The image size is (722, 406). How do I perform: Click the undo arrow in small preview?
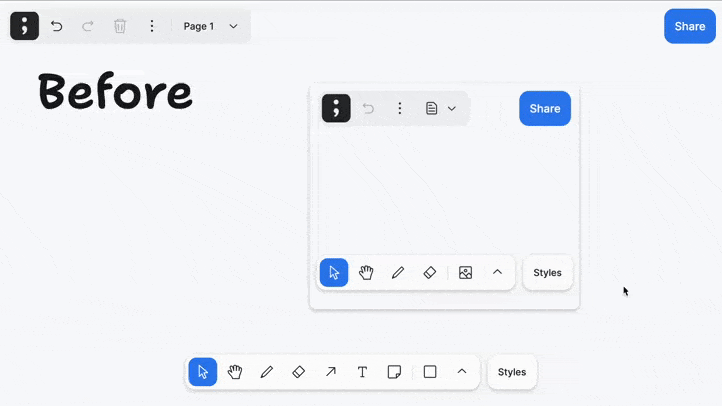[368, 109]
